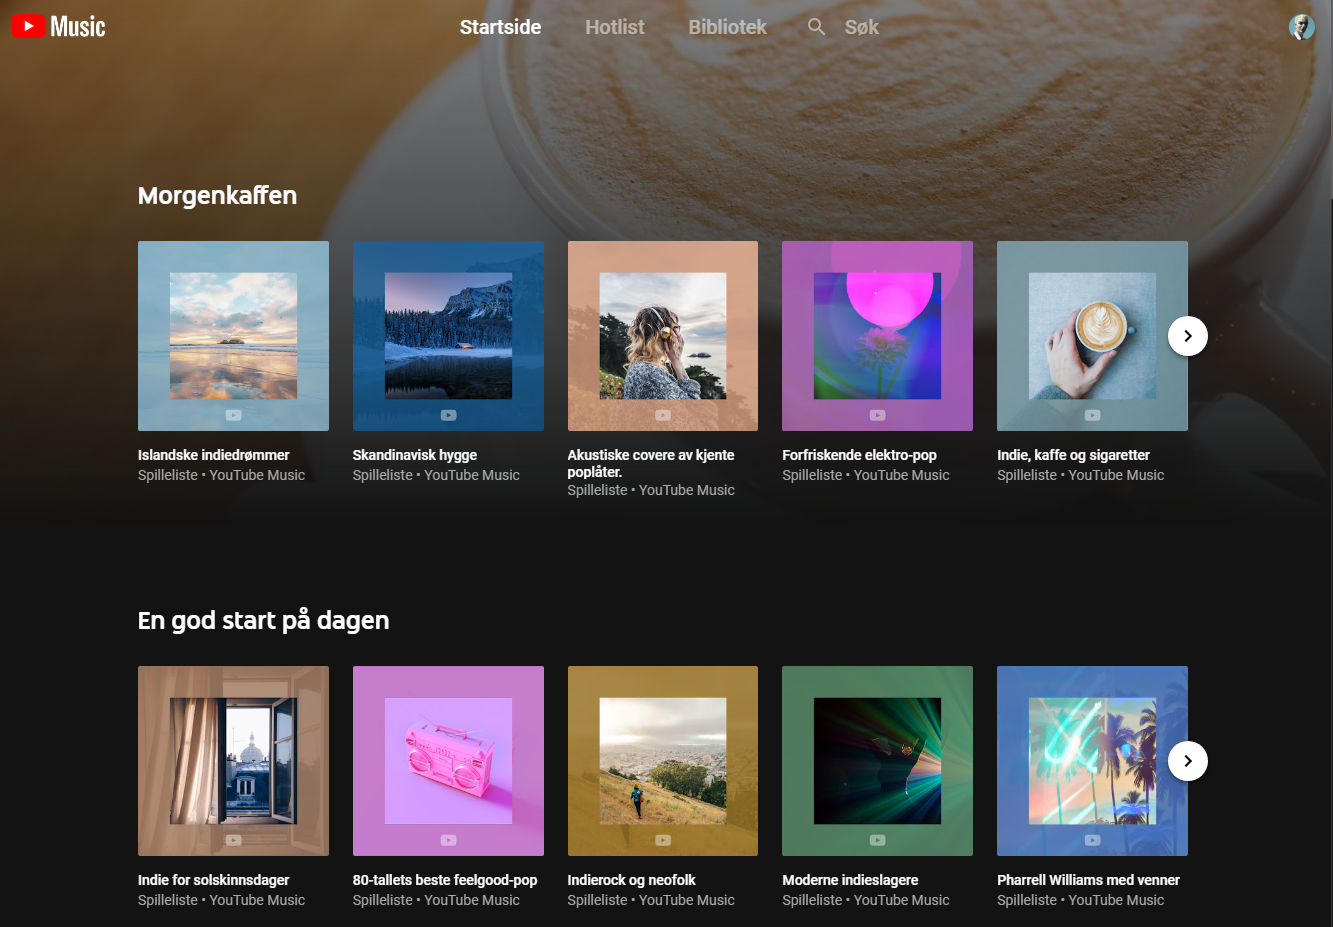Click the YouTube Music logo

click(x=58, y=27)
